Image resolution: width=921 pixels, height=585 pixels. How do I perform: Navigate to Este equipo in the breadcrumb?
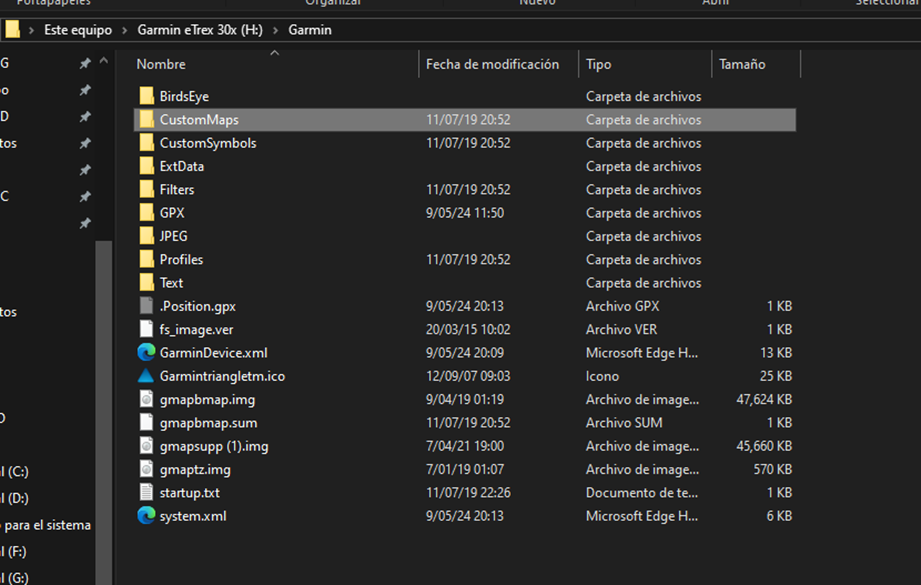click(78, 30)
